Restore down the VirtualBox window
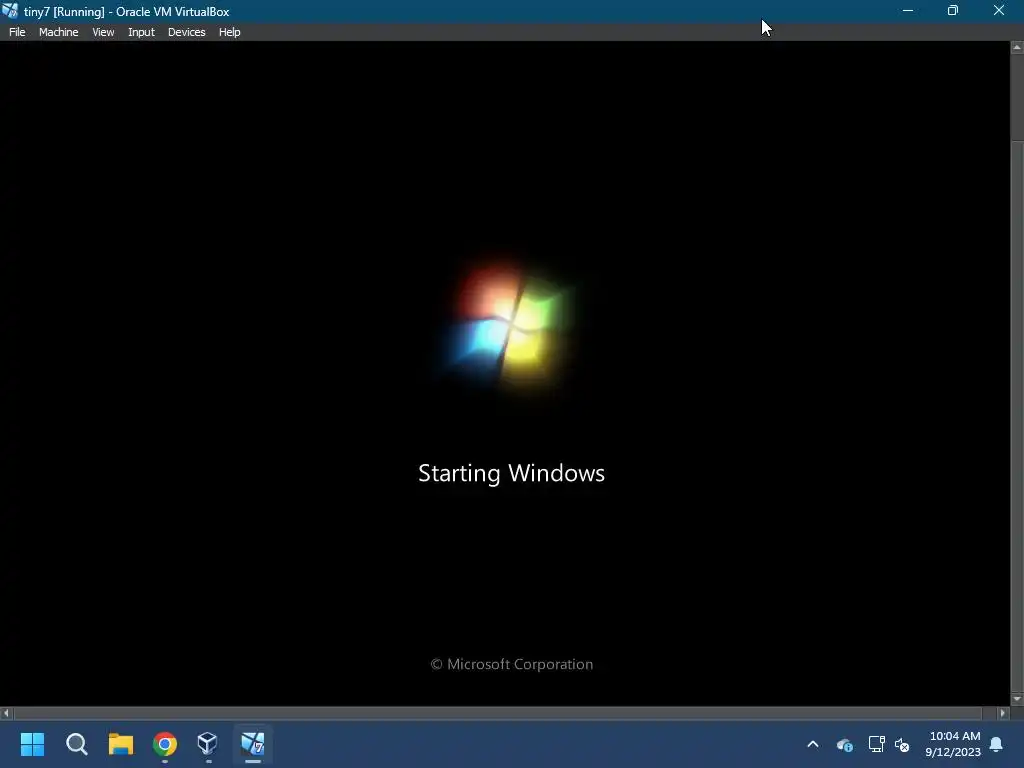Image resolution: width=1024 pixels, height=768 pixels. [x=953, y=11]
